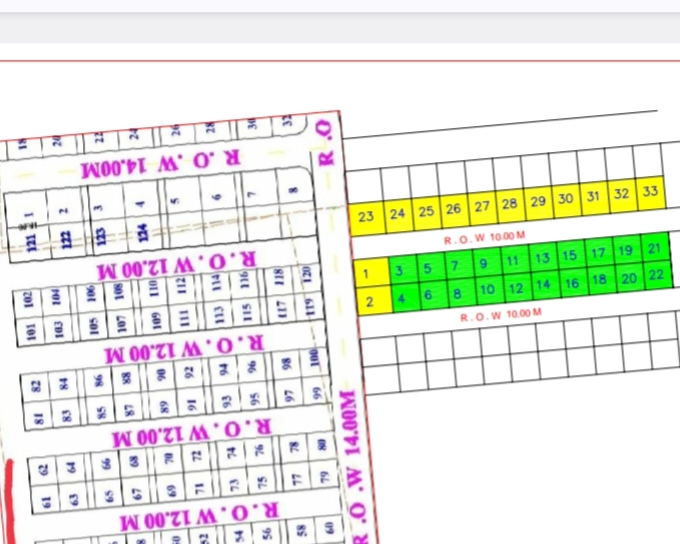
Task: Click plot 61 on the layout
Action: [45, 500]
